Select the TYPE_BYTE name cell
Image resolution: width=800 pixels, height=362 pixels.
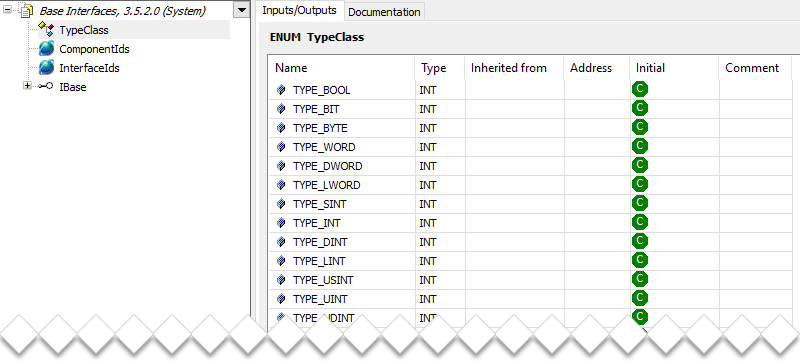pos(341,128)
